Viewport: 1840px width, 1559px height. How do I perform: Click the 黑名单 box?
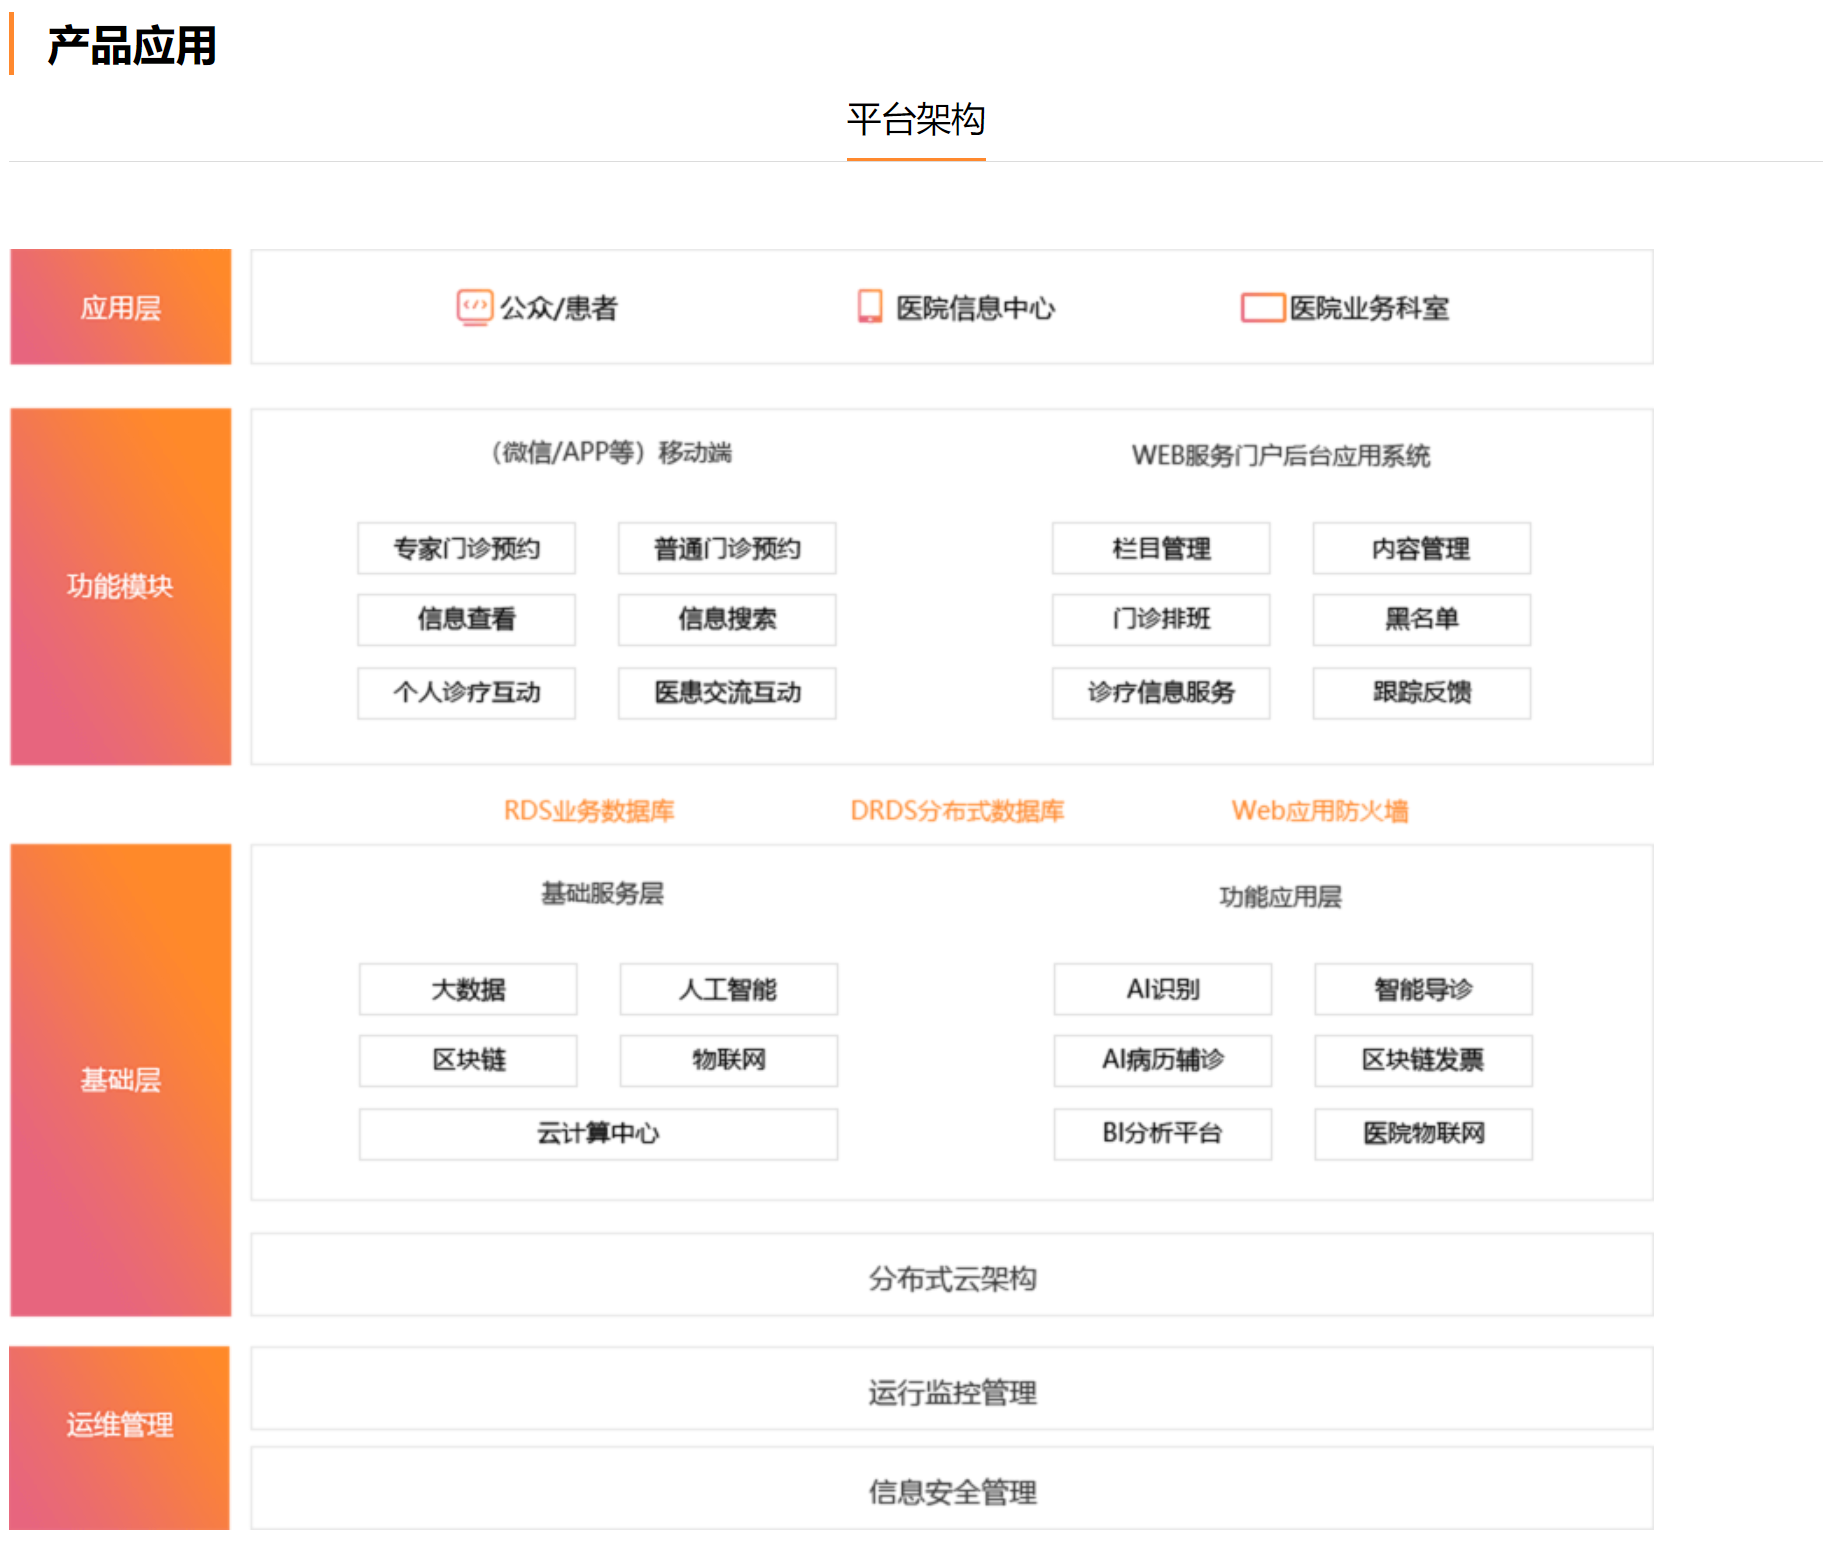pos(1421,620)
